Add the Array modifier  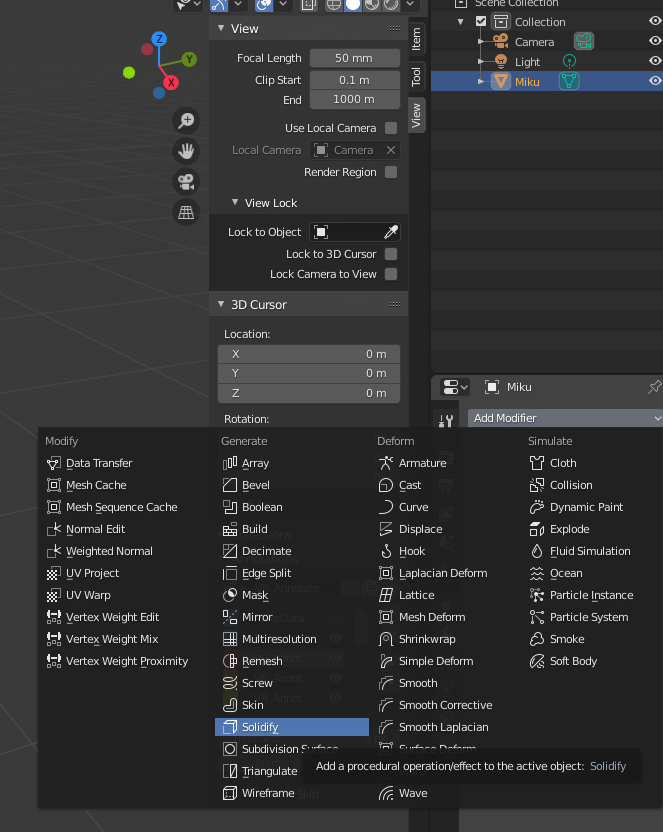click(x=292, y=463)
